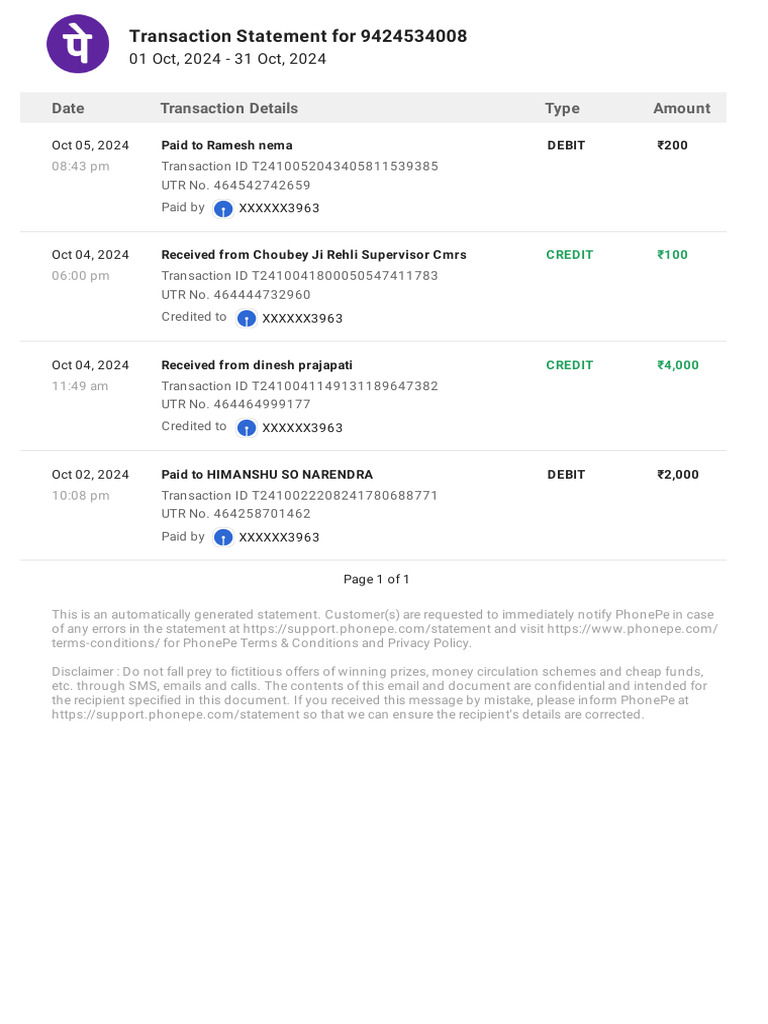Select the "Received from dinesh prajapati" entry
Viewport: 768px width, 1024px height.
point(257,365)
